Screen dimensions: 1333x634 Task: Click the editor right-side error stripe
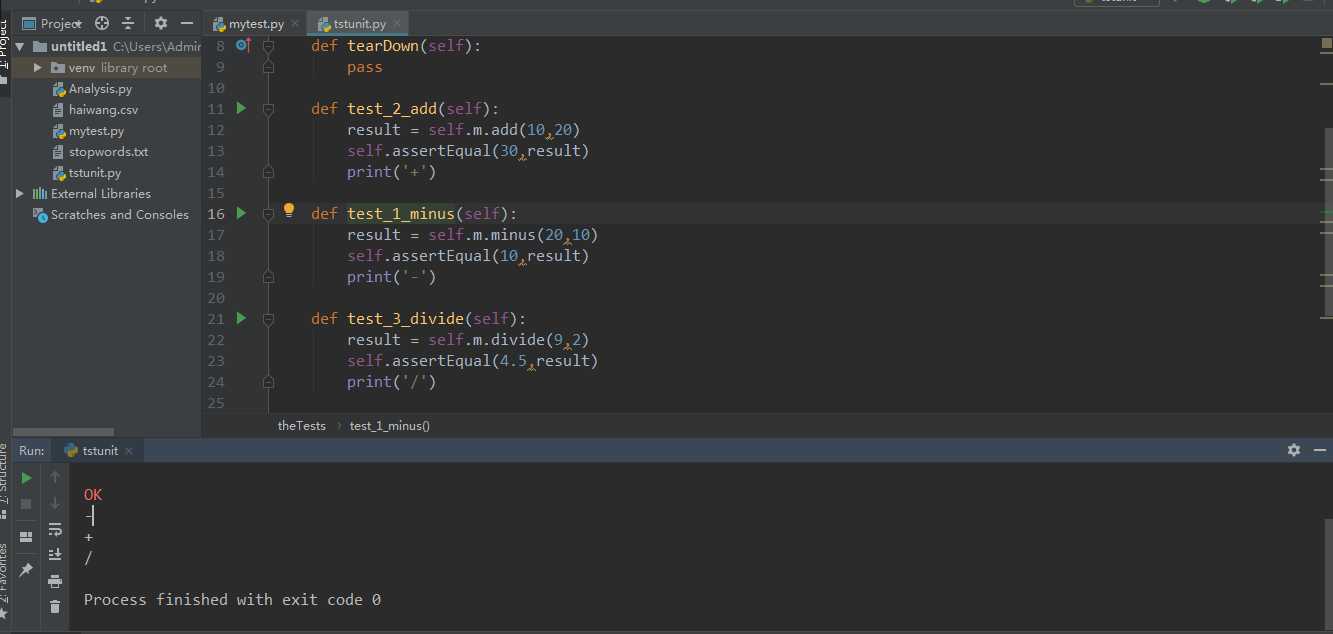(1326, 225)
